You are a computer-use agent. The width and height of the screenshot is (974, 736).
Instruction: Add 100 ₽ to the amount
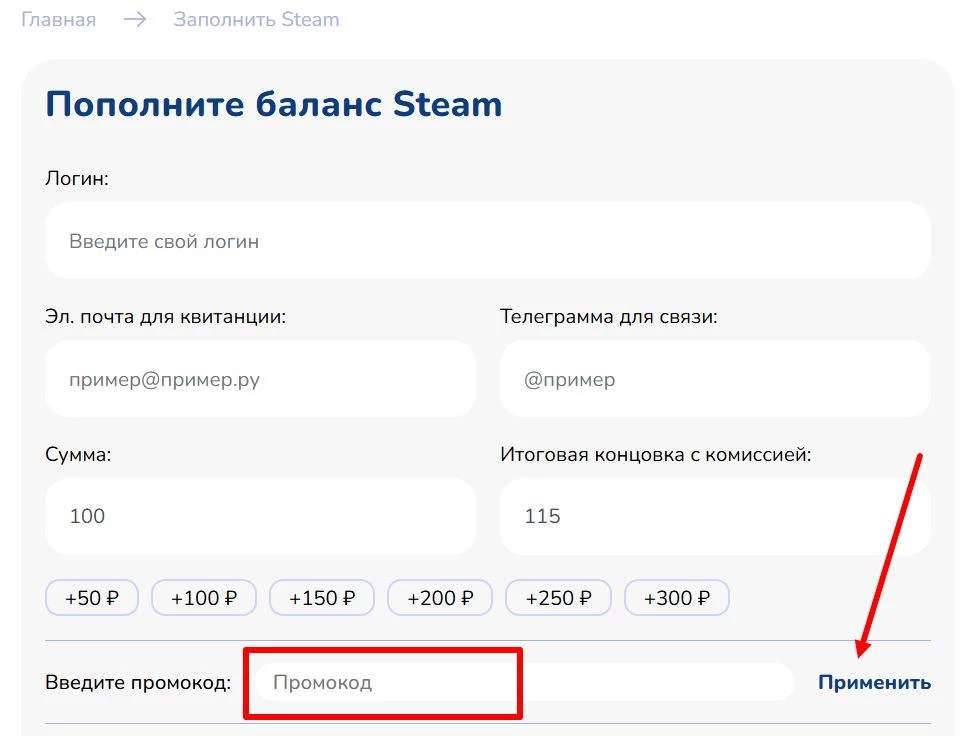pos(204,597)
